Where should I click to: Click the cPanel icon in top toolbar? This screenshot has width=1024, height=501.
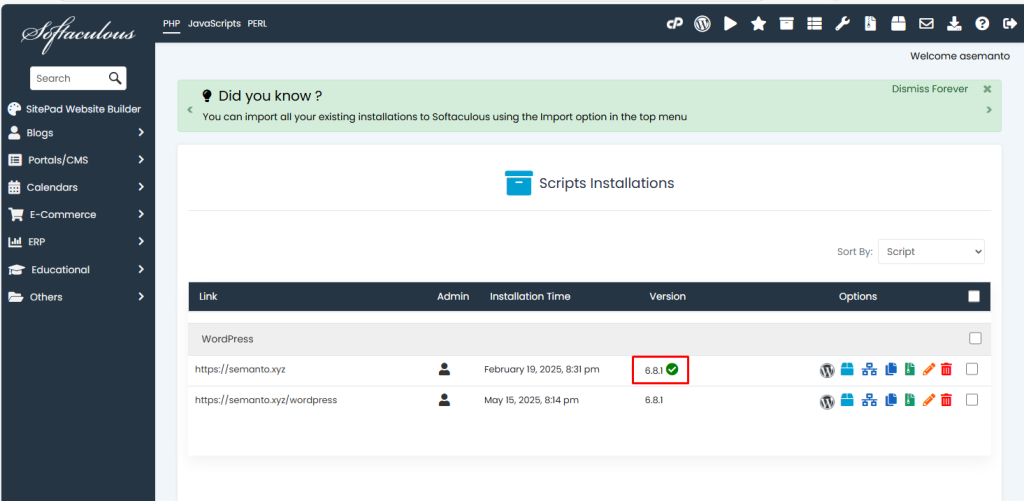pos(674,24)
